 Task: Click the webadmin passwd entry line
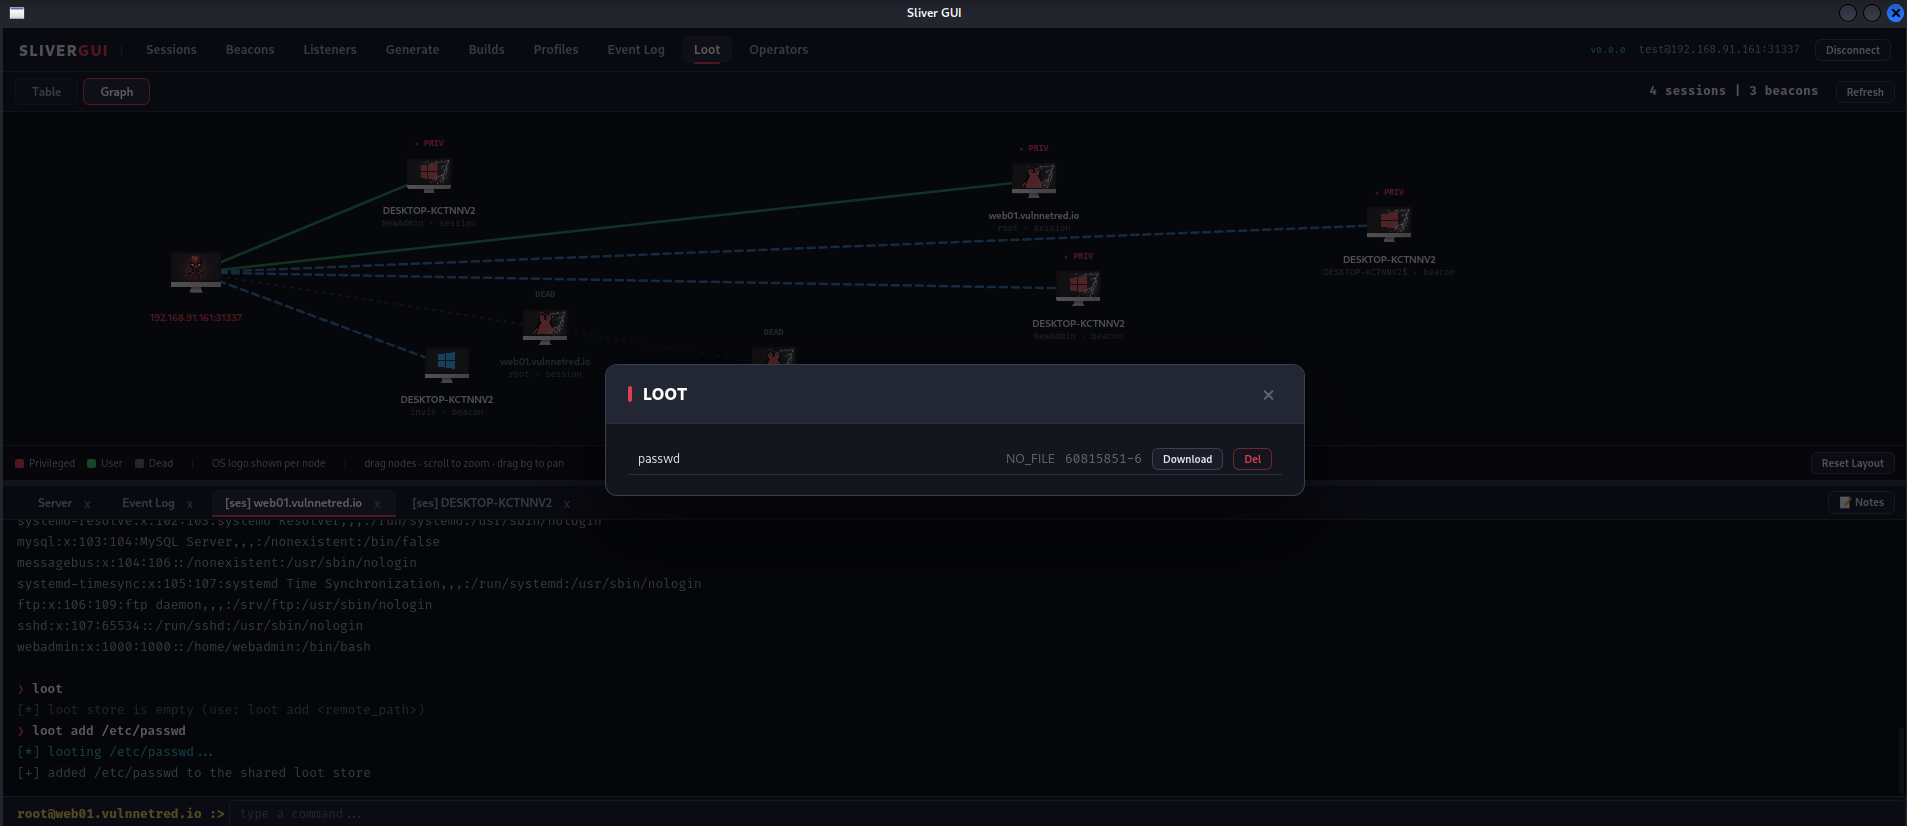pyautogui.click(x=194, y=647)
